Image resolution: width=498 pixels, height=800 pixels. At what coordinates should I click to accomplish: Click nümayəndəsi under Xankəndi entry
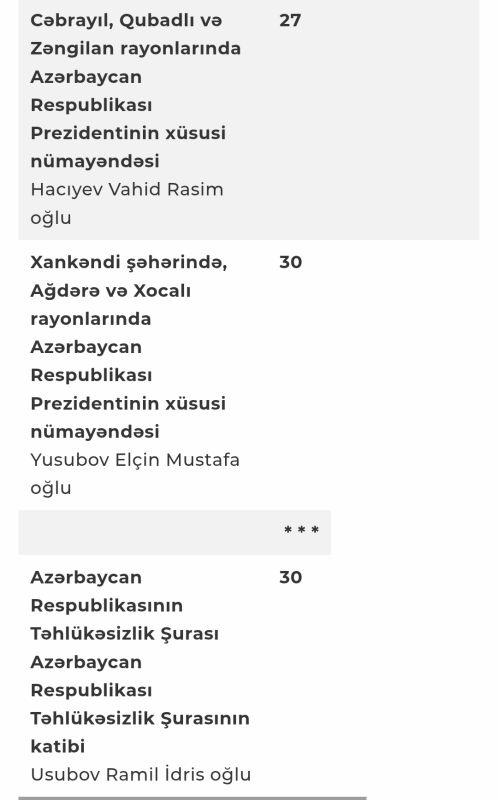[x=95, y=432]
